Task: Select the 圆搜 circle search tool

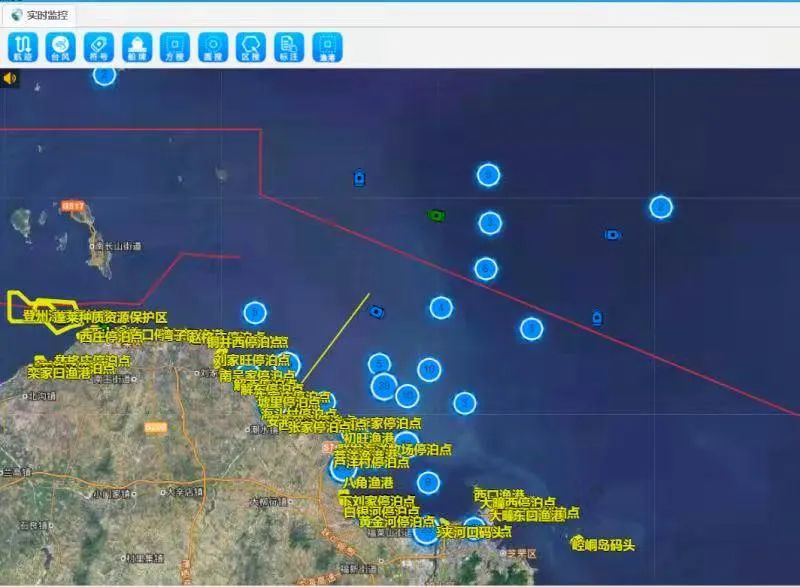Action: pyautogui.click(x=213, y=47)
